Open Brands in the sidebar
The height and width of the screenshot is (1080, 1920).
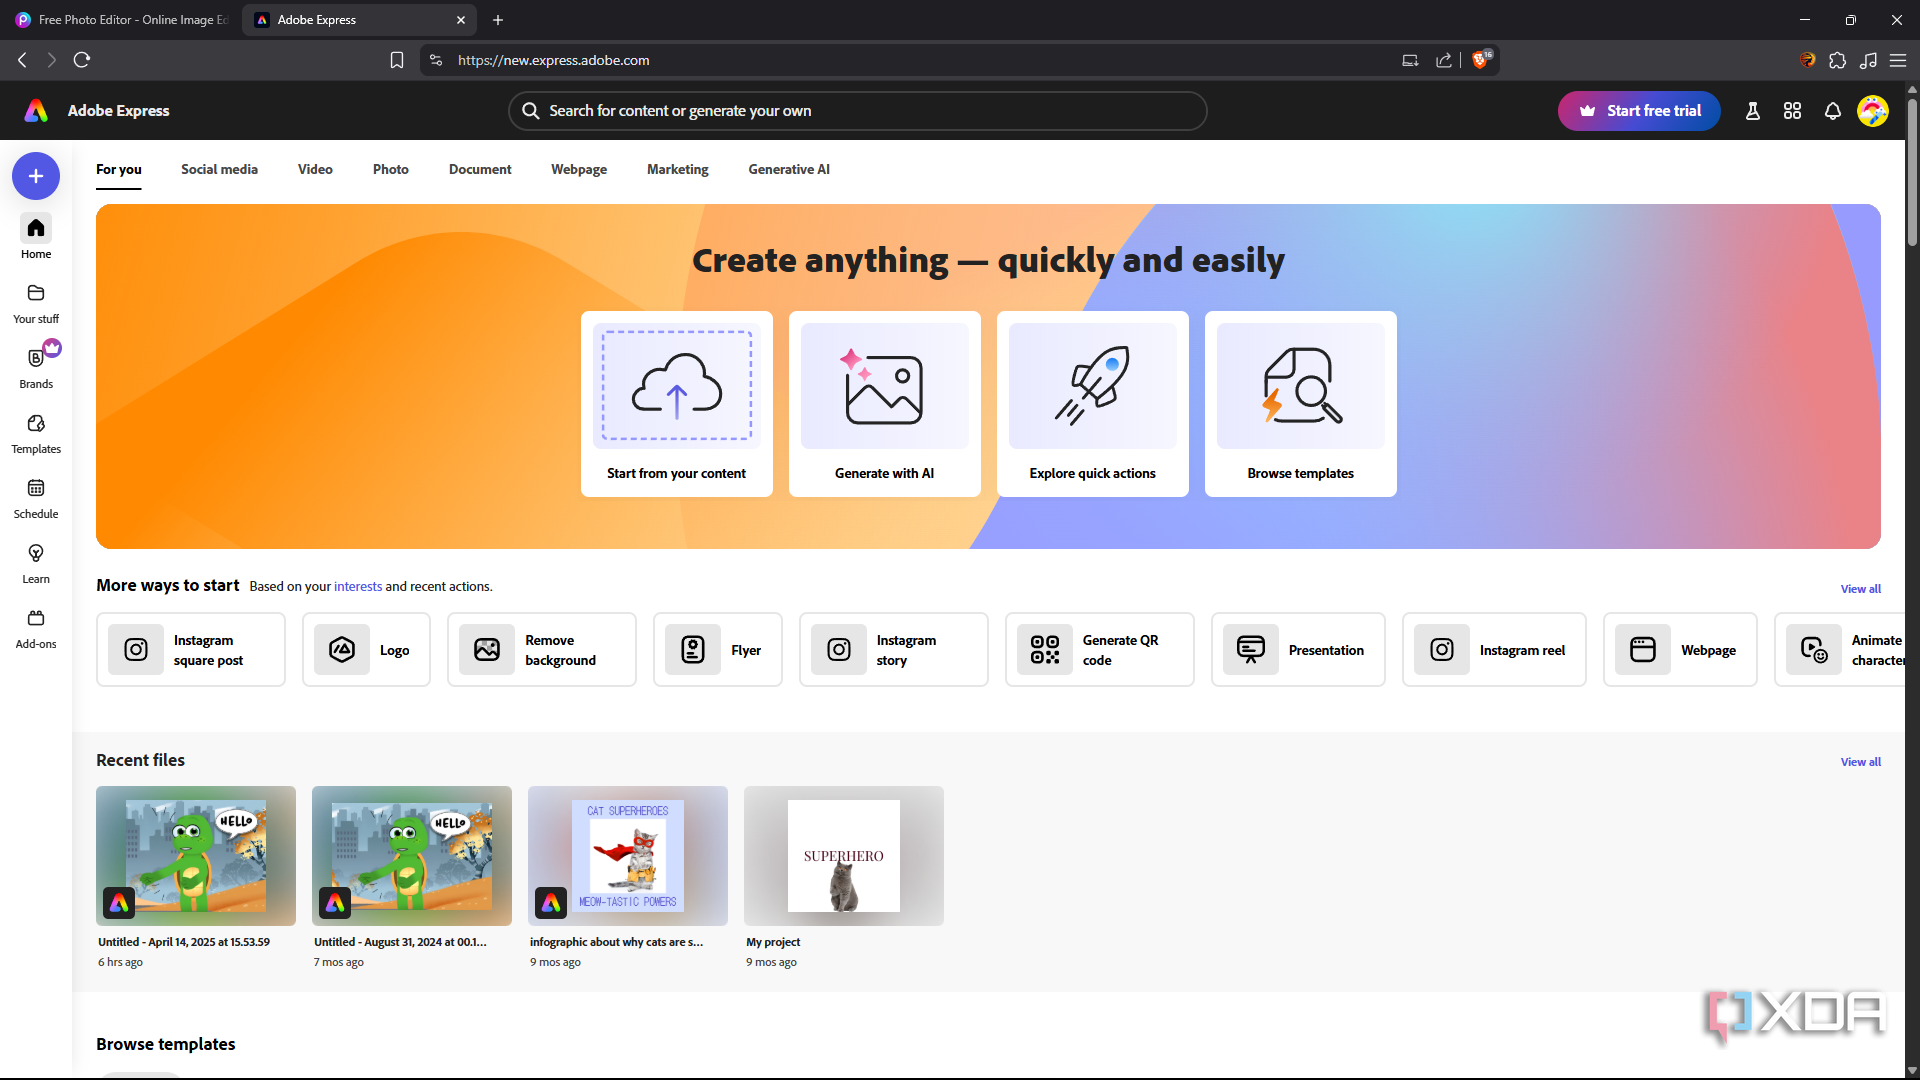[36, 368]
